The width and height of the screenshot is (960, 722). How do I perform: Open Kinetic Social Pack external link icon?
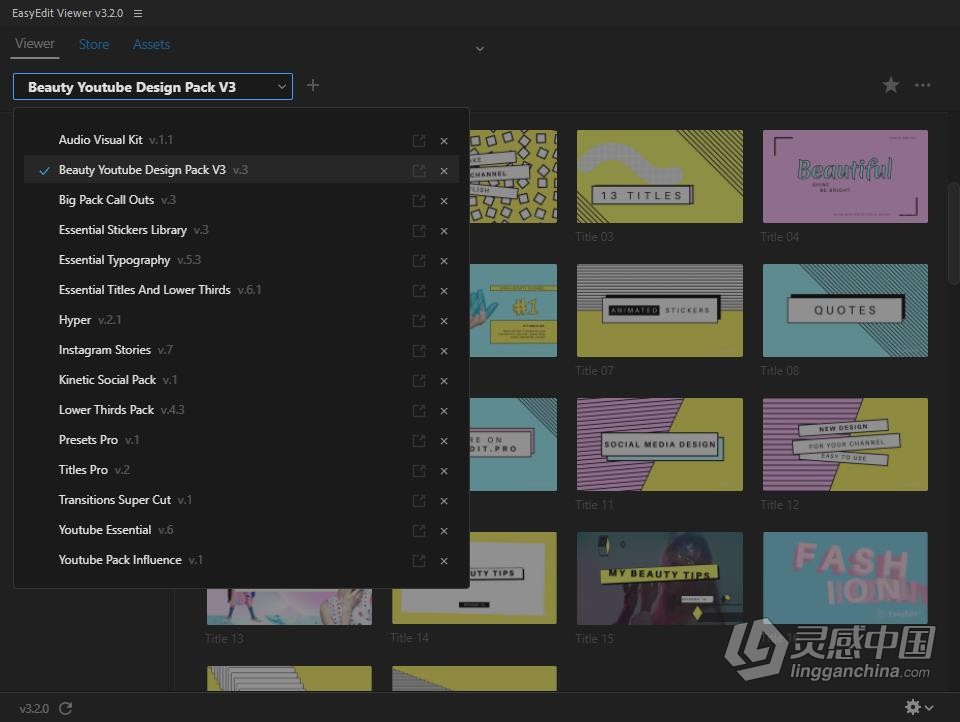pos(419,381)
